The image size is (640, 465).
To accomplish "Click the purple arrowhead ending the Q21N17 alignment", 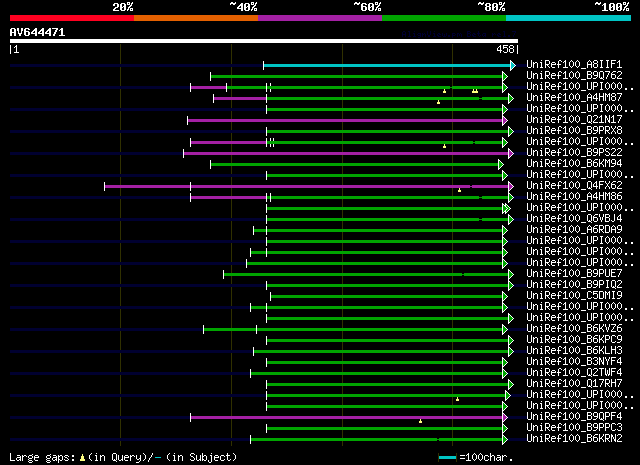I will click(x=505, y=120).
